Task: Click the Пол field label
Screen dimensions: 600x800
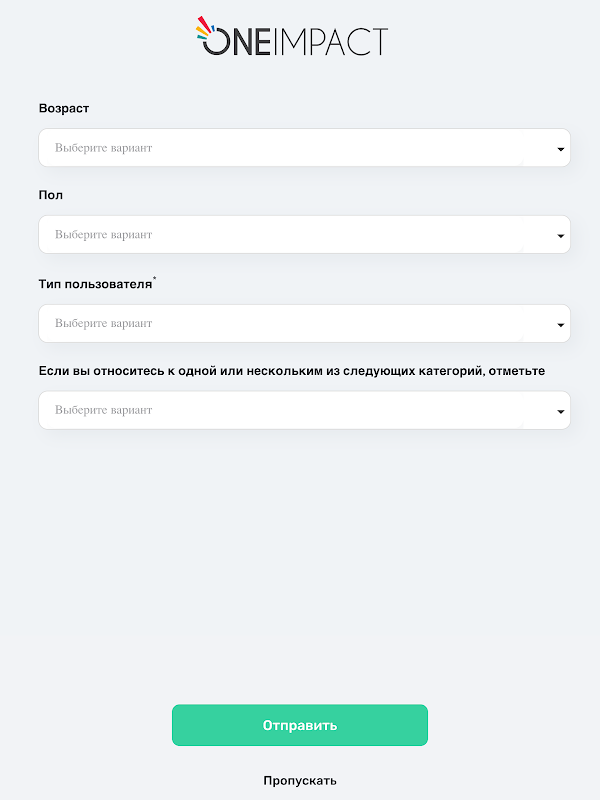Action: [x=51, y=195]
